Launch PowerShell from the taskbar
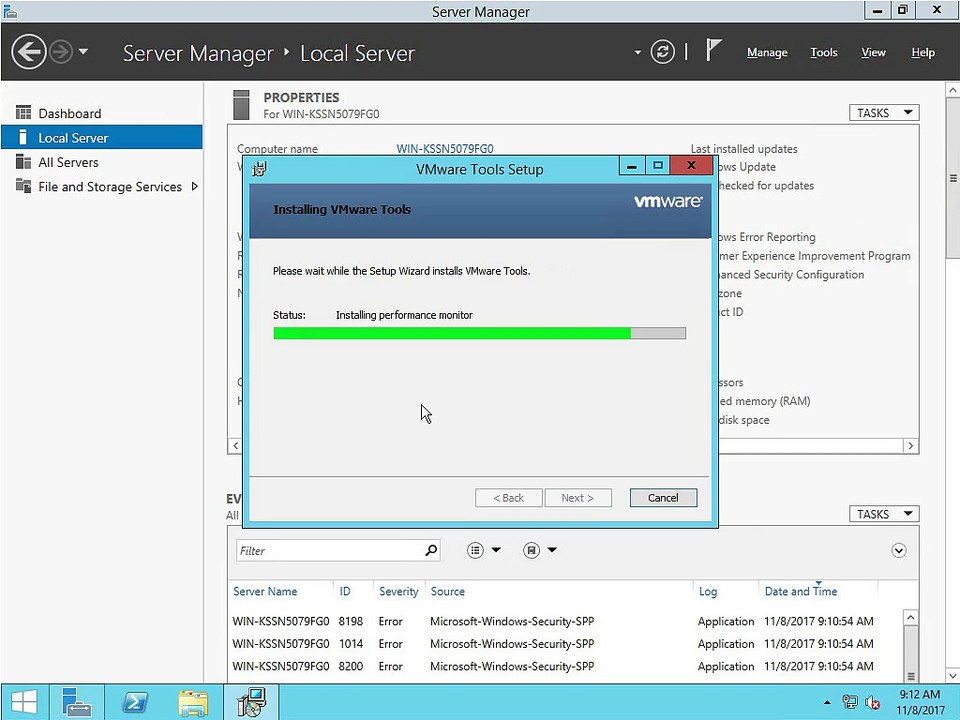This screenshot has height=720, width=960. pos(135,702)
